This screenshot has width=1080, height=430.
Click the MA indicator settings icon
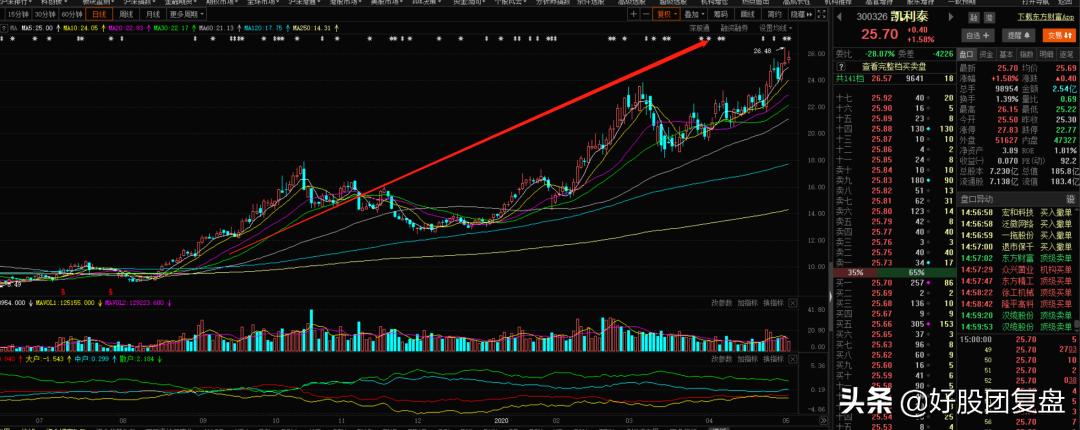[4, 28]
